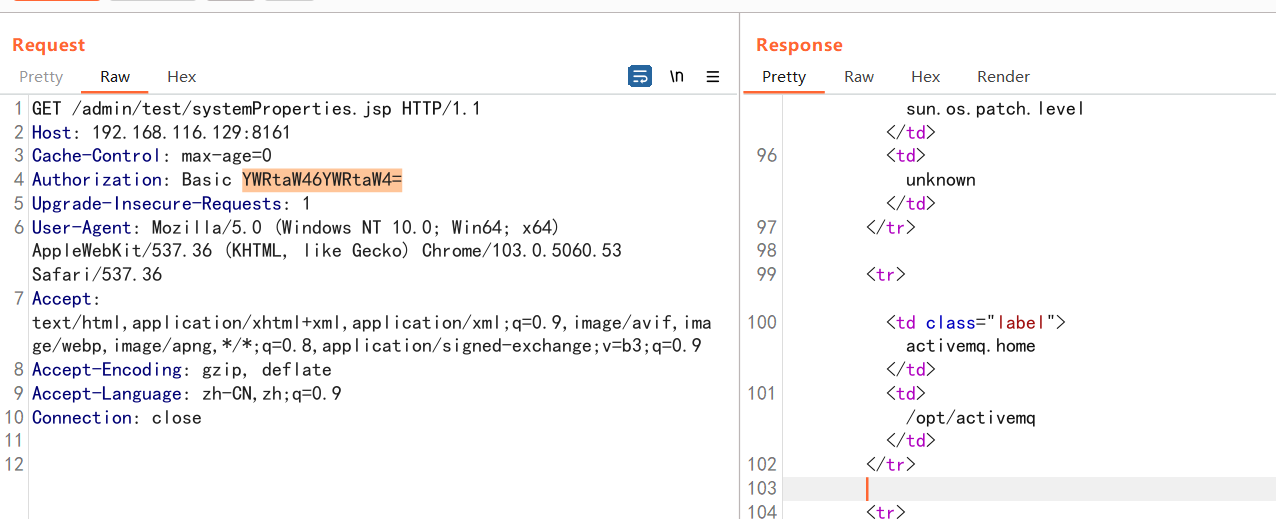Place cursor on empty line 12 of request

(200, 464)
